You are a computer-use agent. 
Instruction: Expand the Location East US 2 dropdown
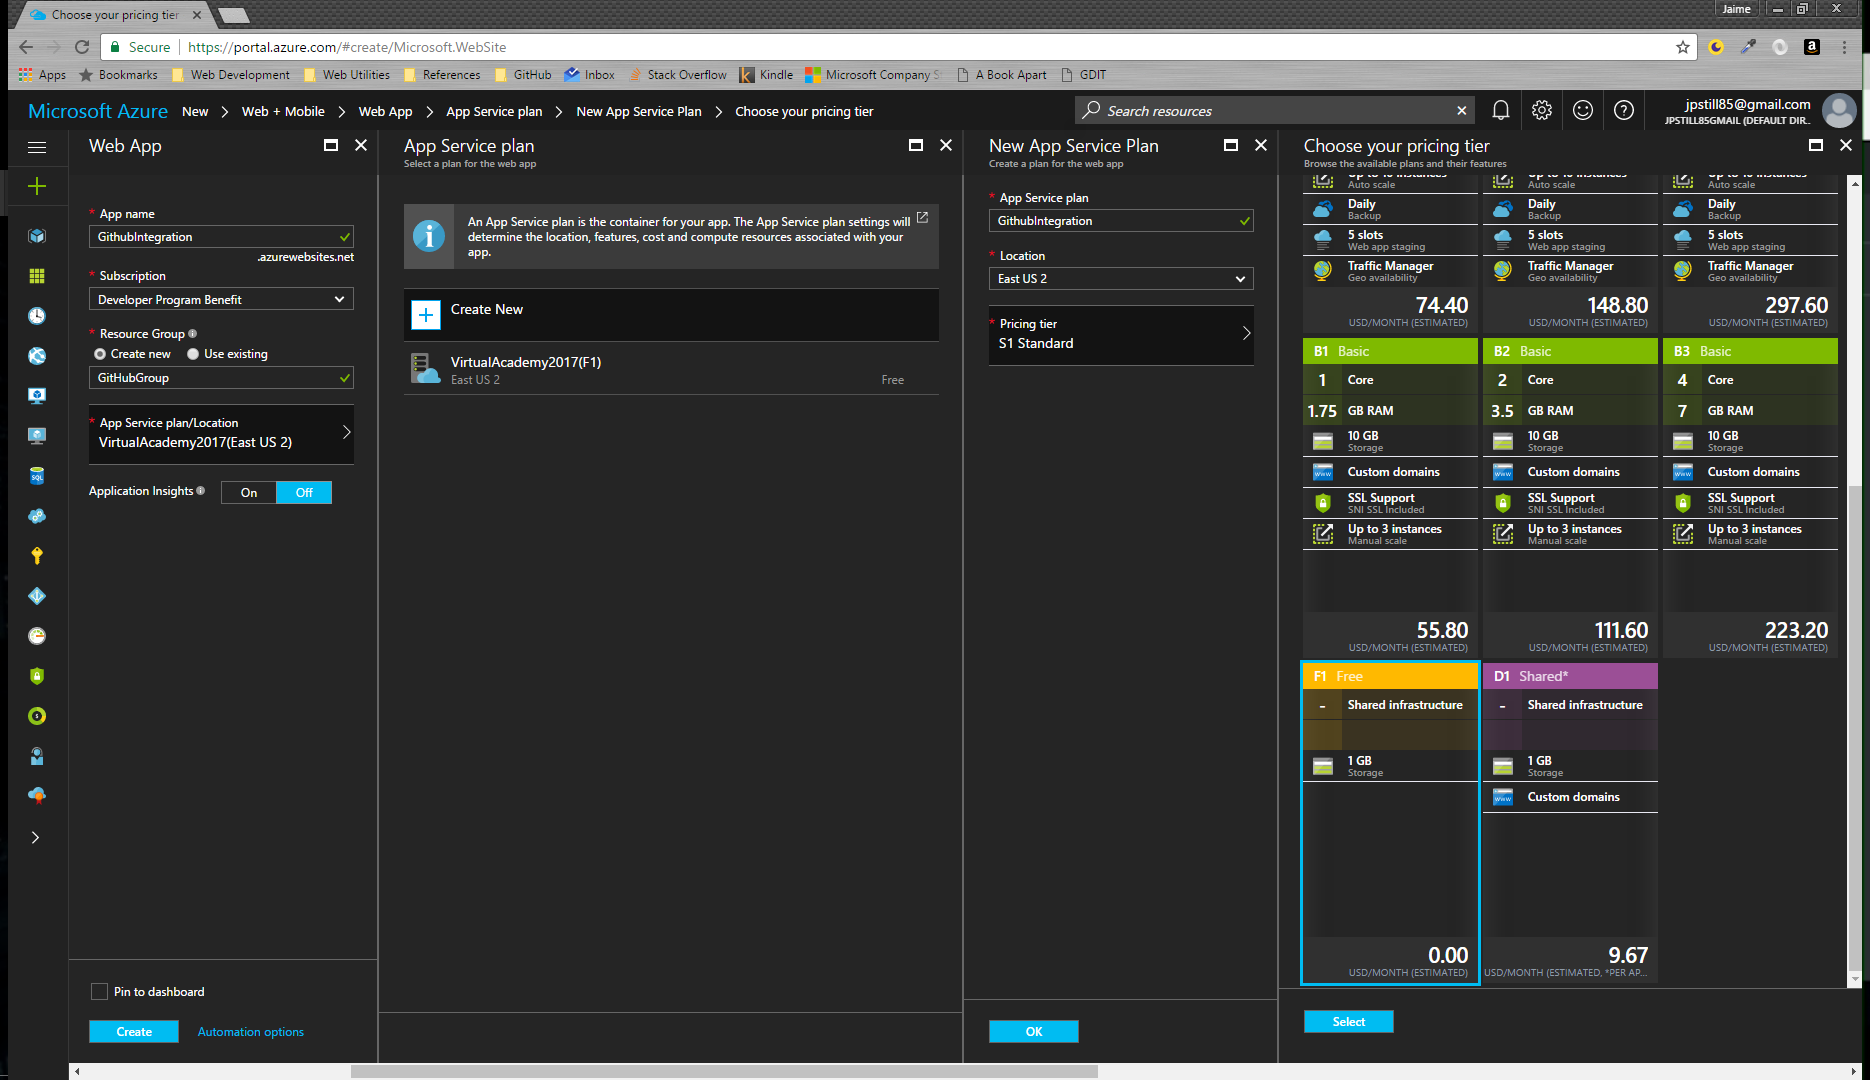(x=1120, y=279)
